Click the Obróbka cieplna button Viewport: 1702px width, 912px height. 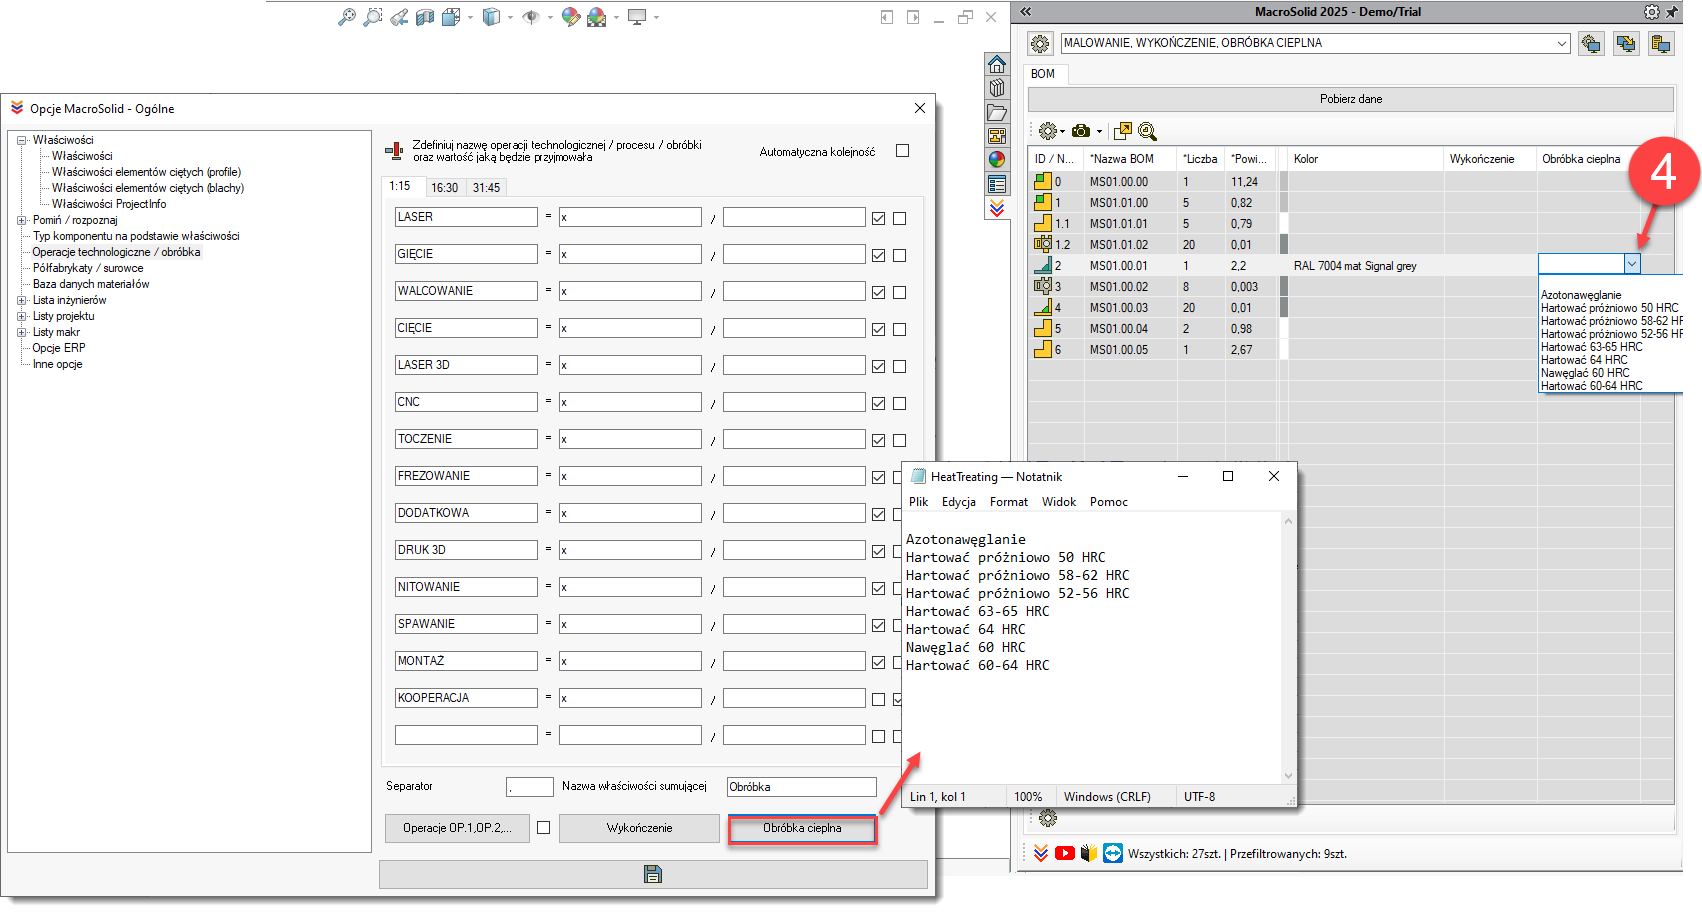(802, 828)
